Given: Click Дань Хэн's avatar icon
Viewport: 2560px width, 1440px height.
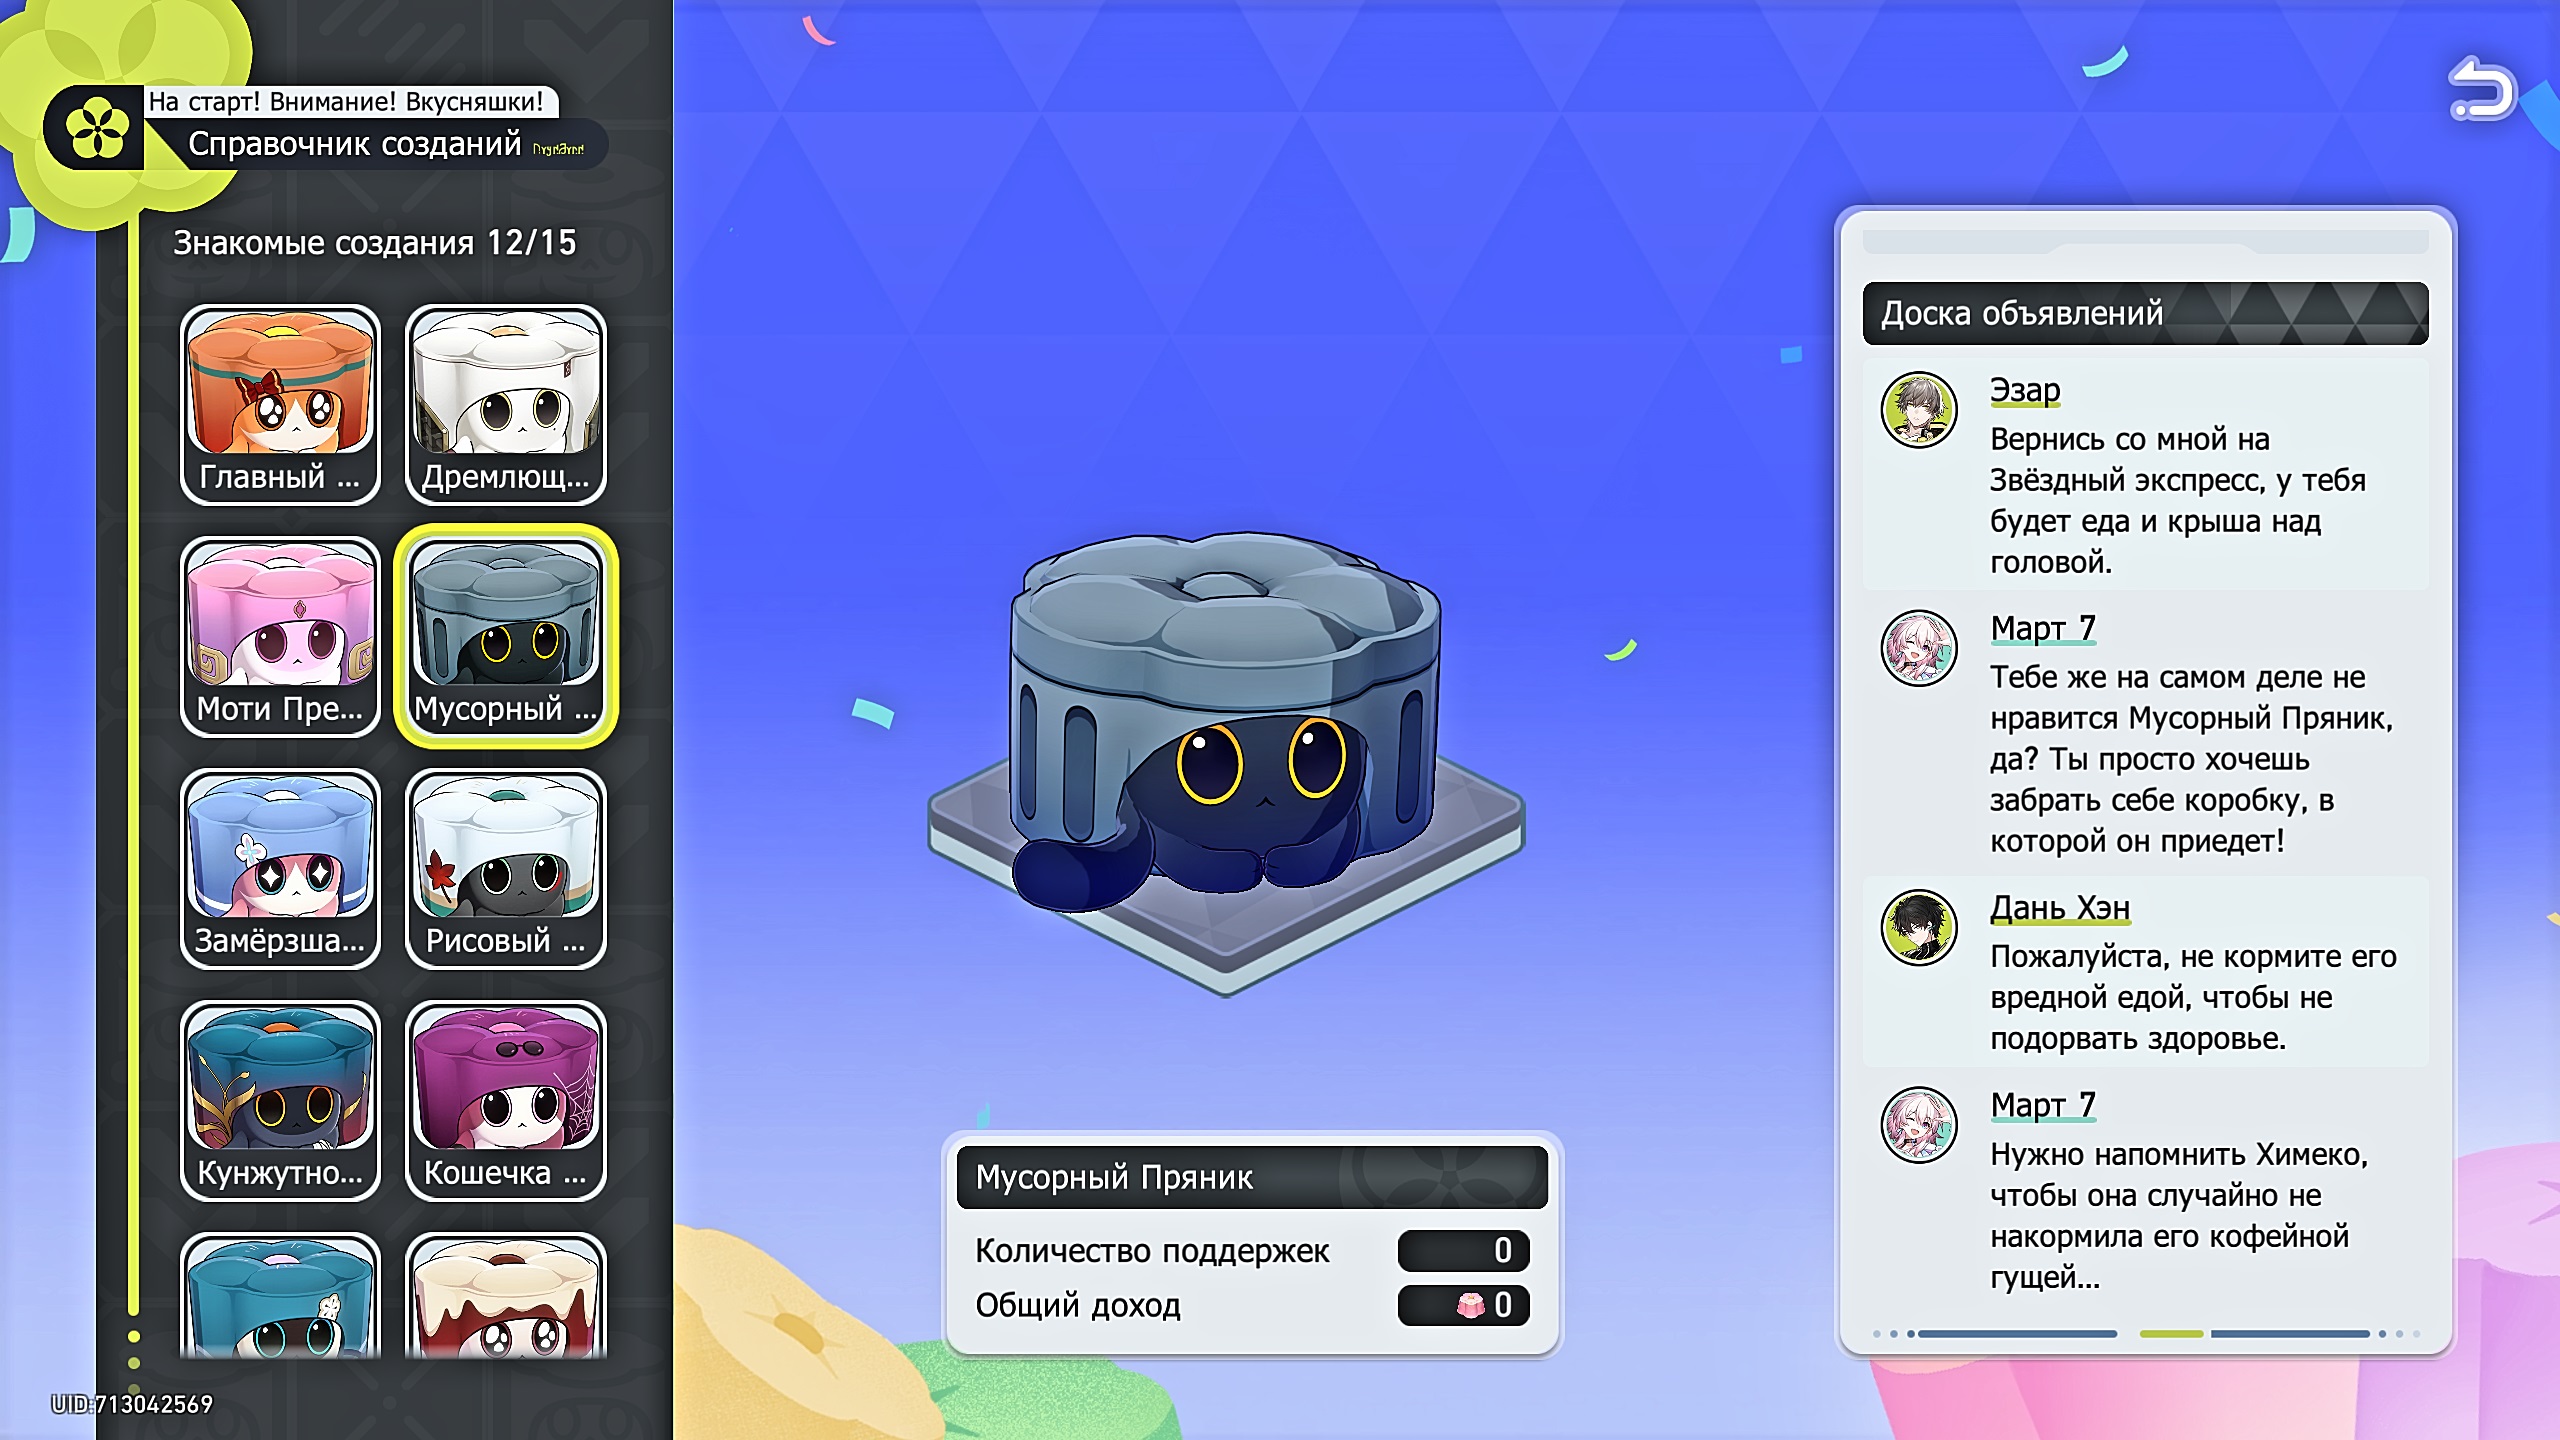Looking at the screenshot, I should (1918, 927).
